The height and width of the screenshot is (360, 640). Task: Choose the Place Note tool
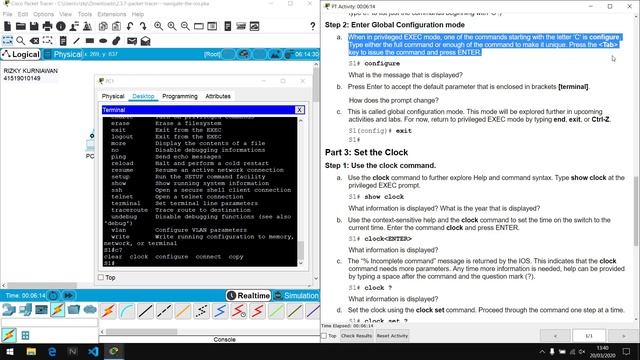point(63,40)
